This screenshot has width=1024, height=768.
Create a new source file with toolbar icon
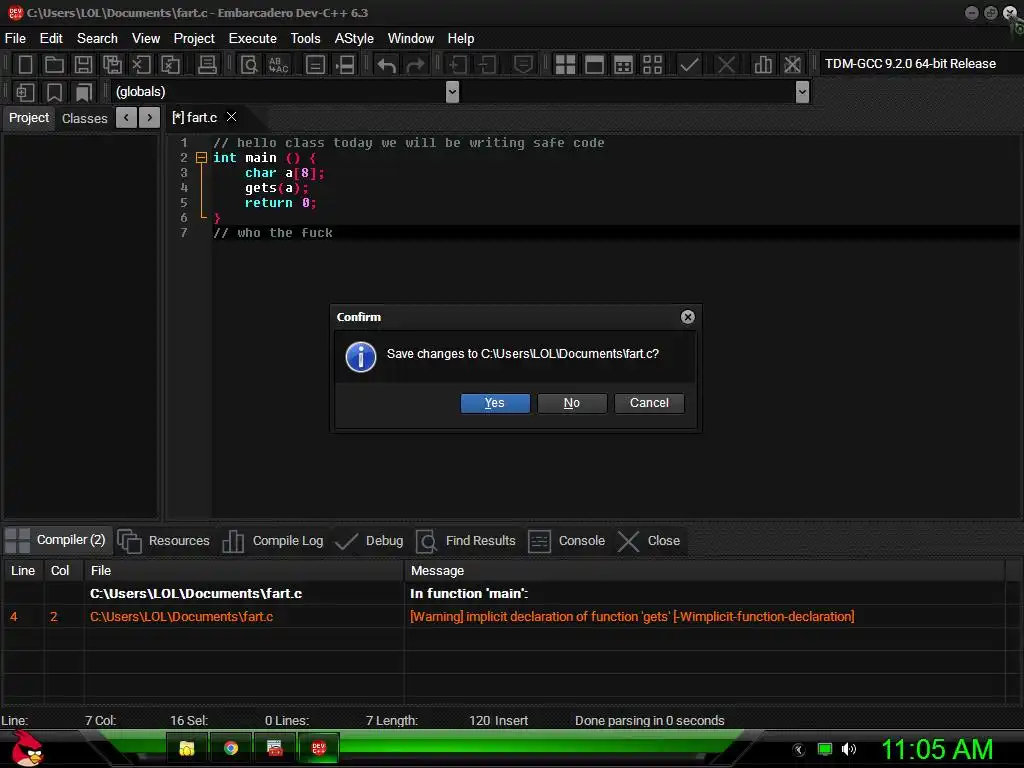point(25,65)
